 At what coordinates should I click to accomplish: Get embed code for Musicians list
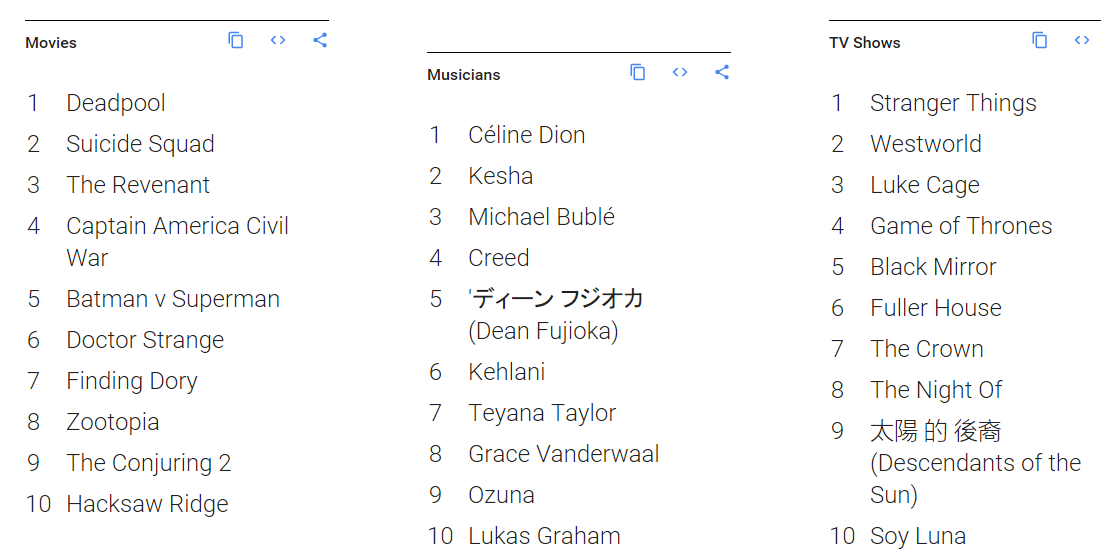pos(680,73)
